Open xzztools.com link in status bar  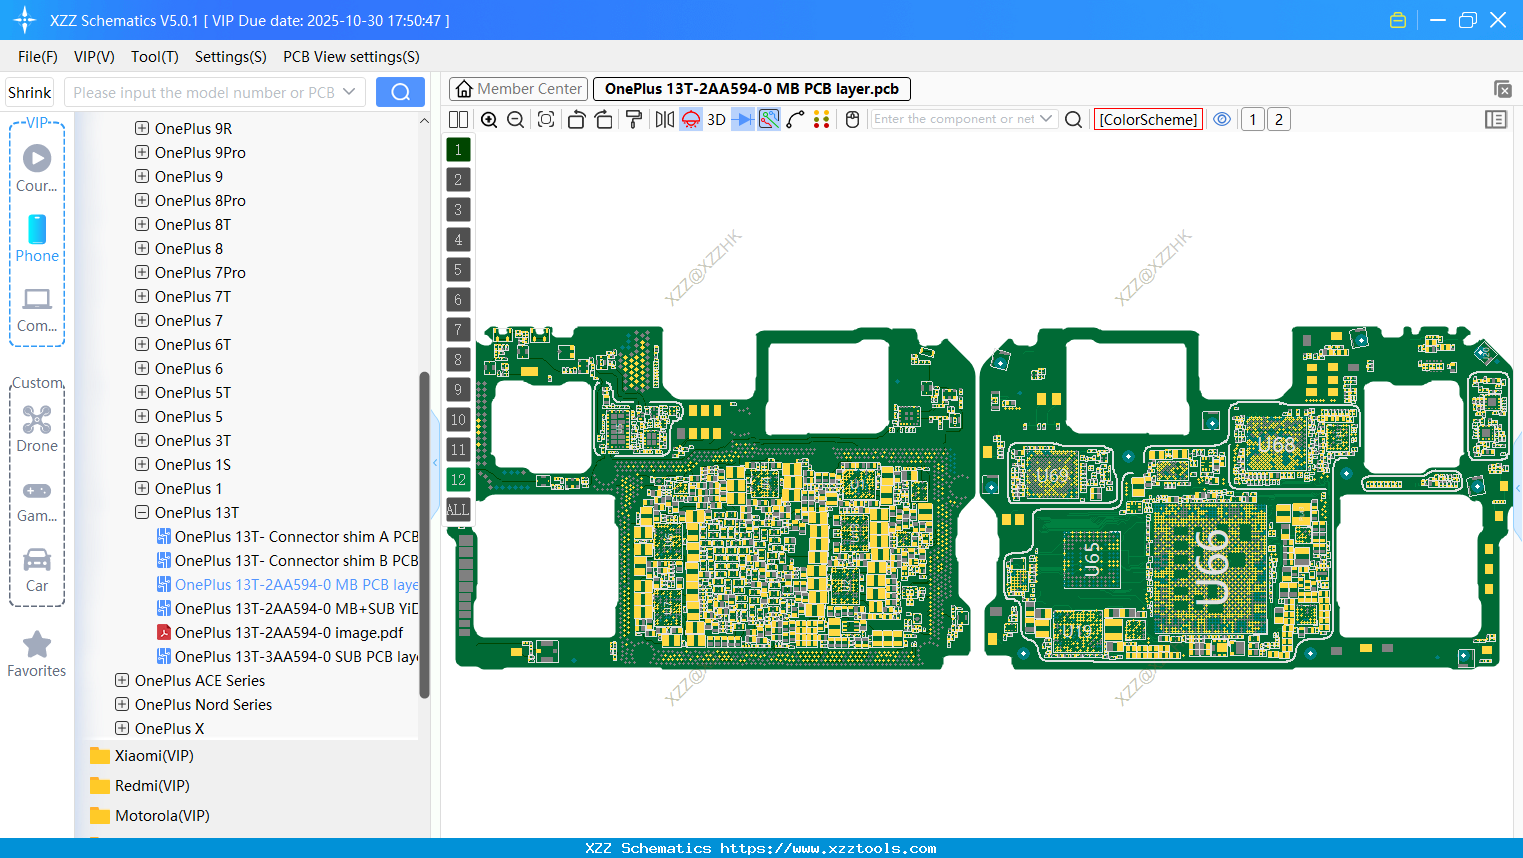pos(828,848)
